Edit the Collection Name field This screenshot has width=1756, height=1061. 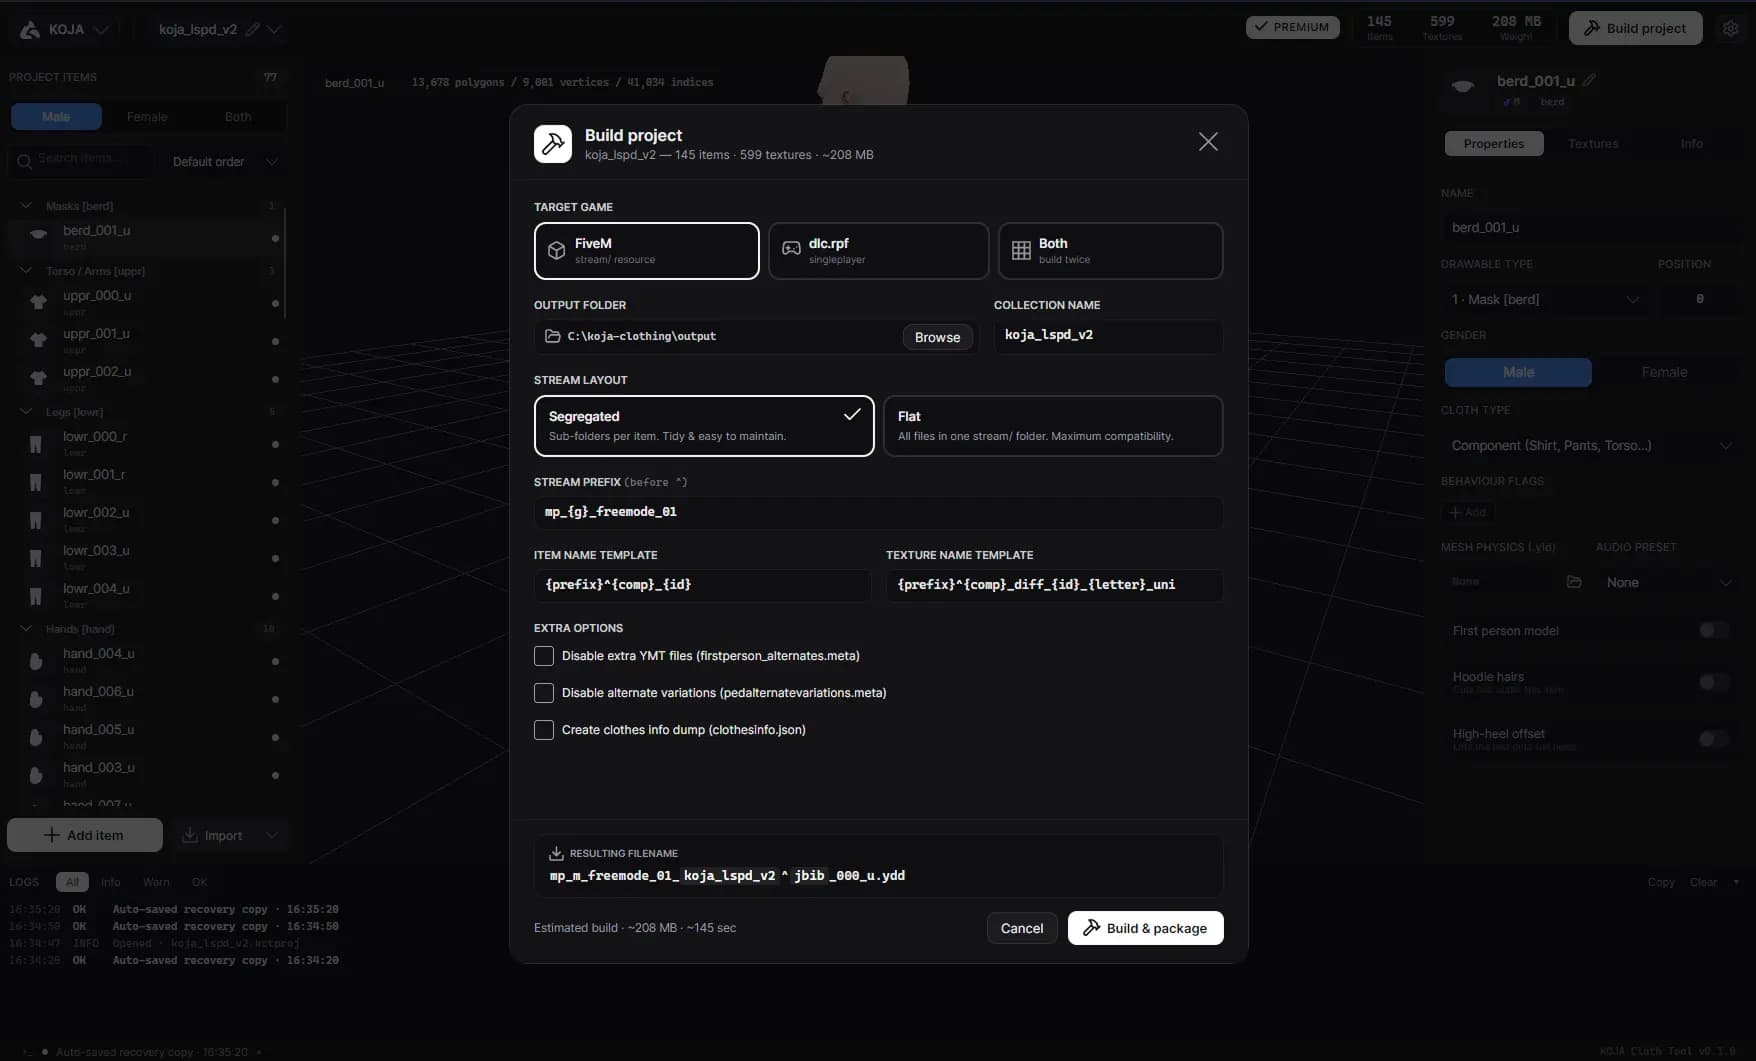(x=1108, y=335)
